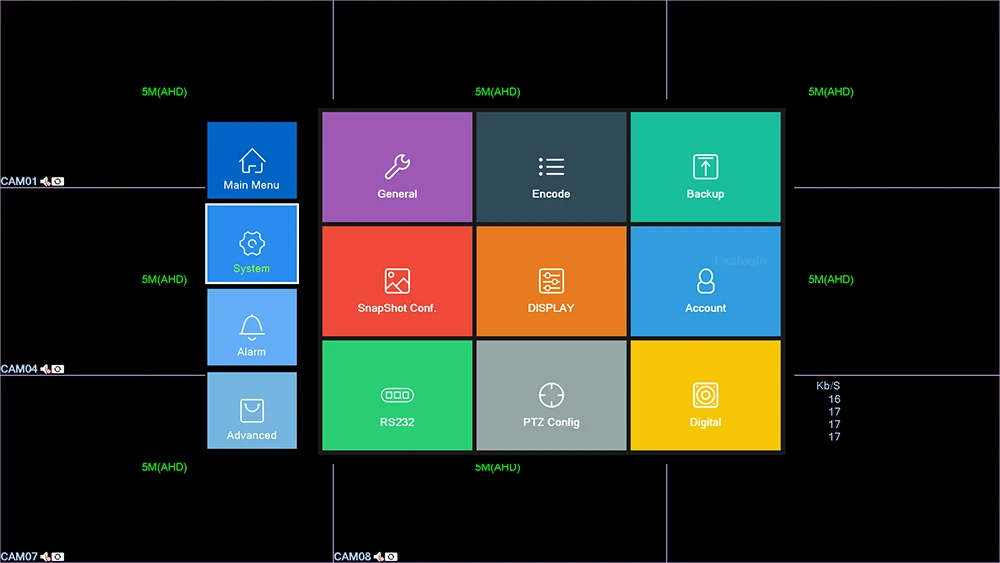The height and width of the screenshot is (563, 1000).
Task: Click the CAM07 muted speaker icon
Action: [45, 557]
